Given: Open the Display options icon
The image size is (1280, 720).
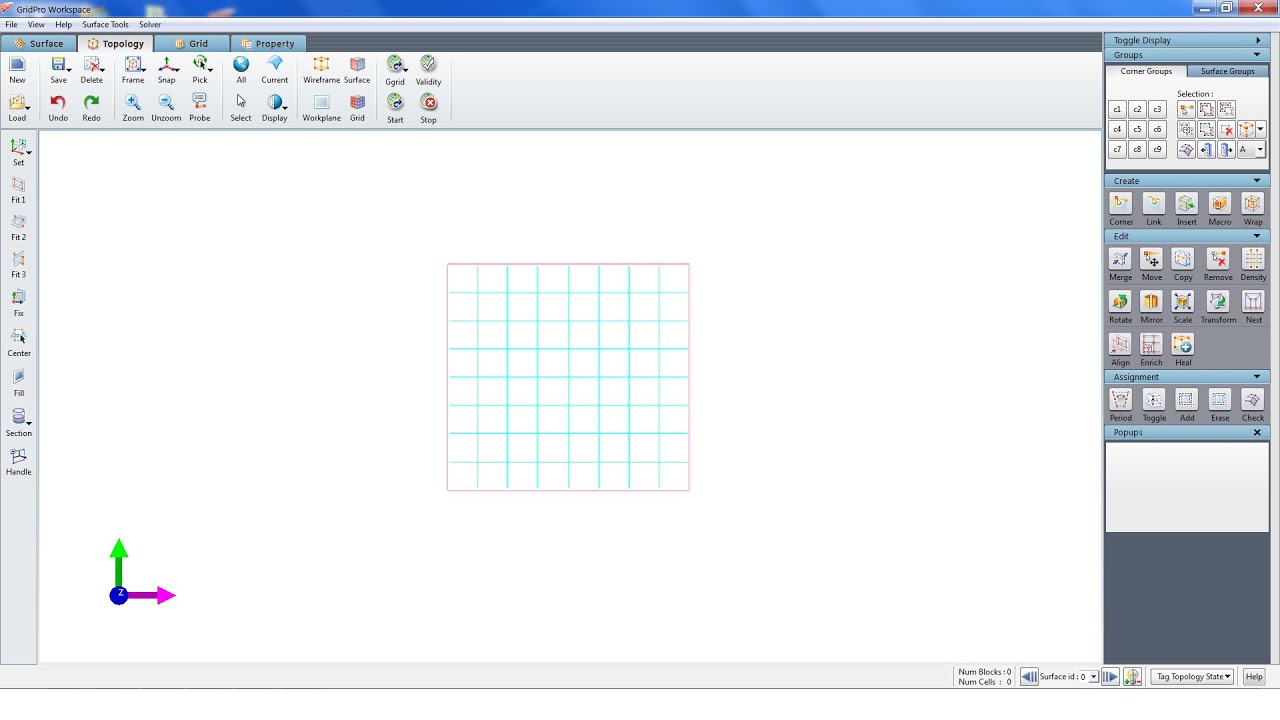Looking at the screenshot, I should tap(275, 102).
